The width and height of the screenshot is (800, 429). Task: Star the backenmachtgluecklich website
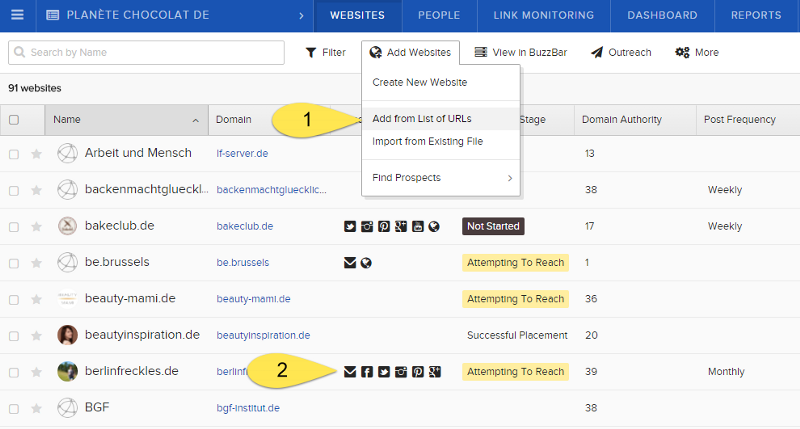pyautogui.click(x=36, y=190)
